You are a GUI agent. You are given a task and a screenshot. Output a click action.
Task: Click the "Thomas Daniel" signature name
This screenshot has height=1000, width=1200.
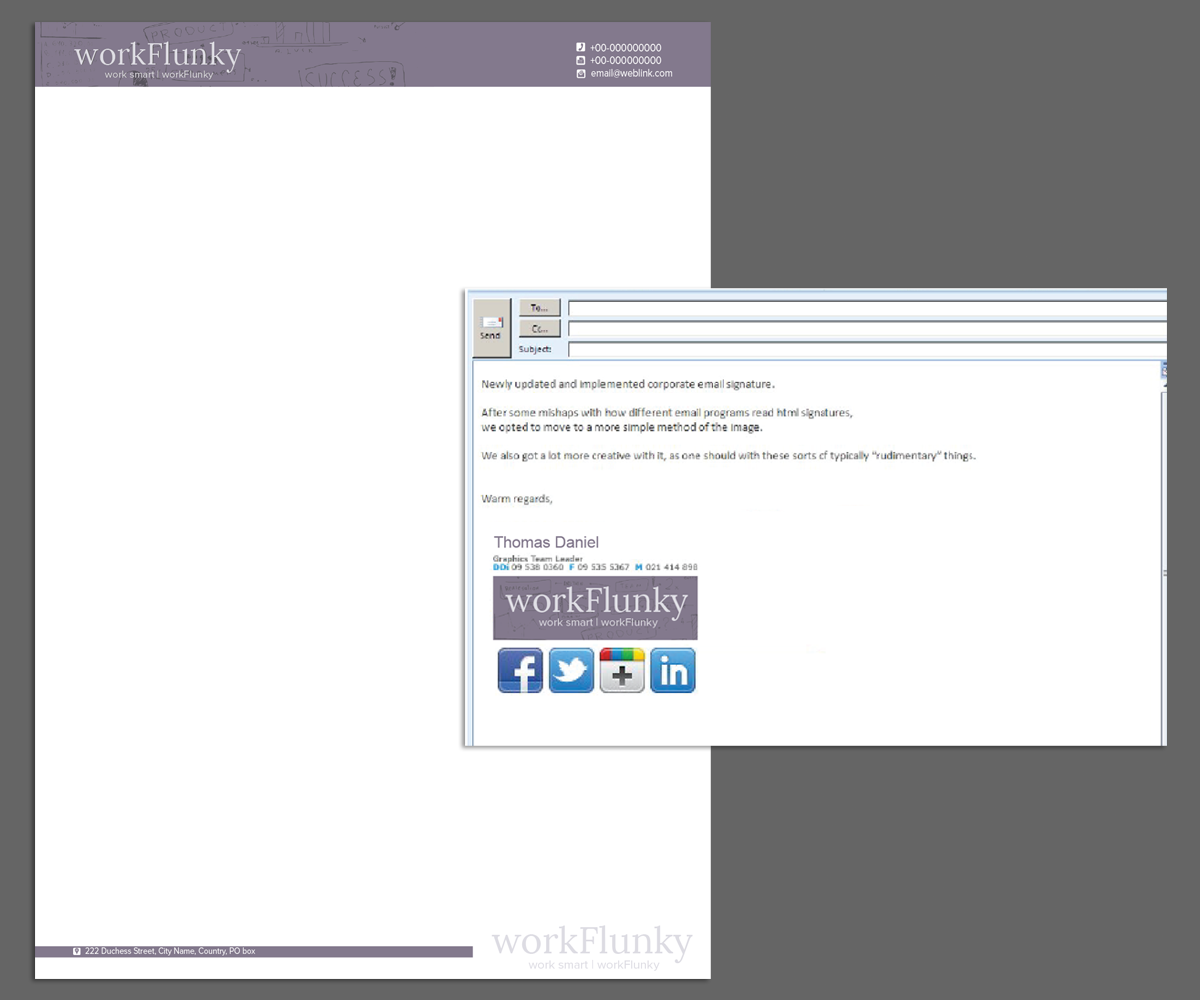tap(546, 542)
